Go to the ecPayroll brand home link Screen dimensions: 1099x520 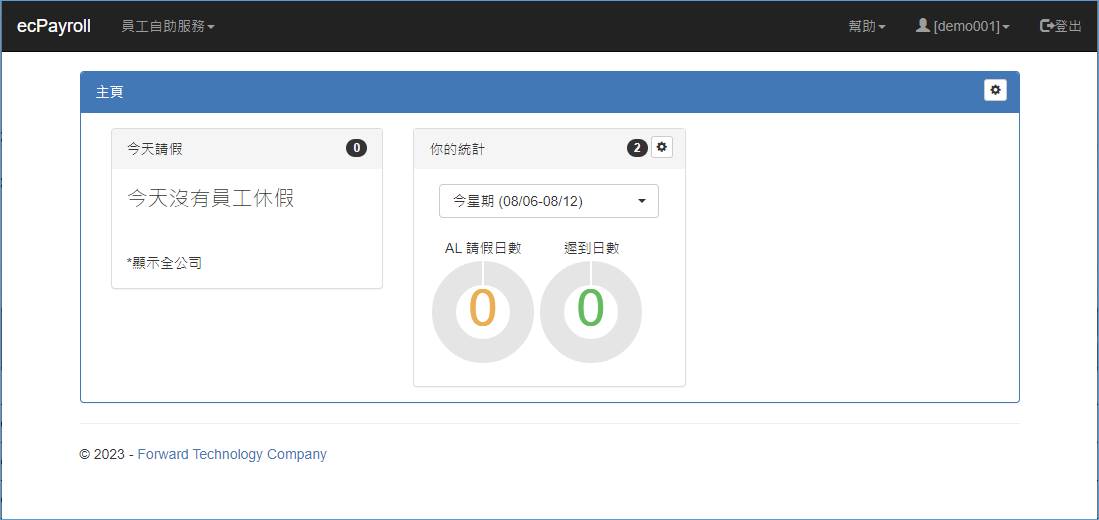coord(54,26)
